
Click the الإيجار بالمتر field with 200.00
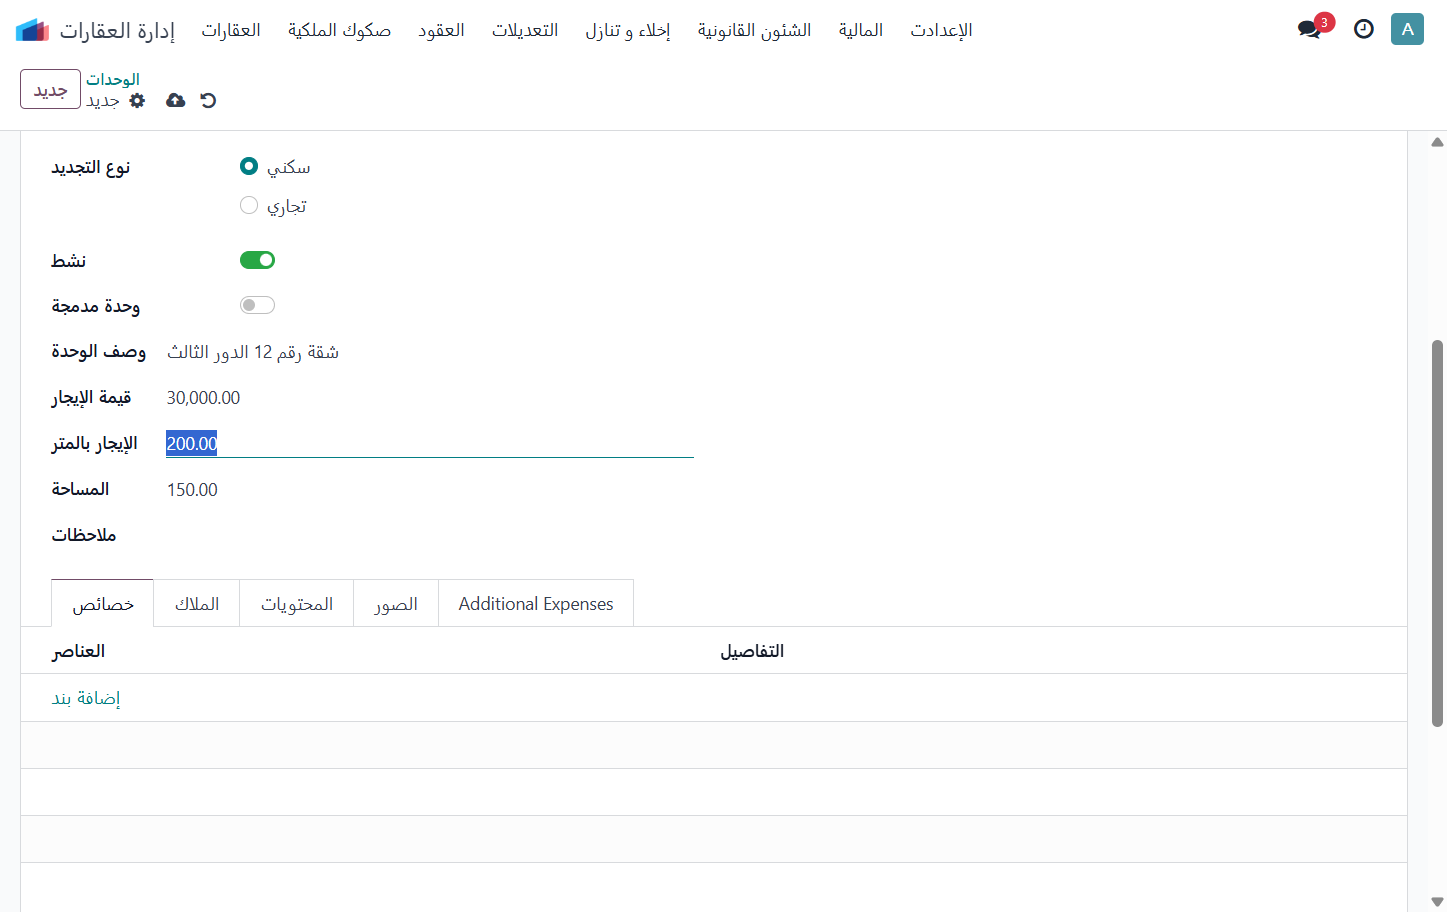[430, 443]
